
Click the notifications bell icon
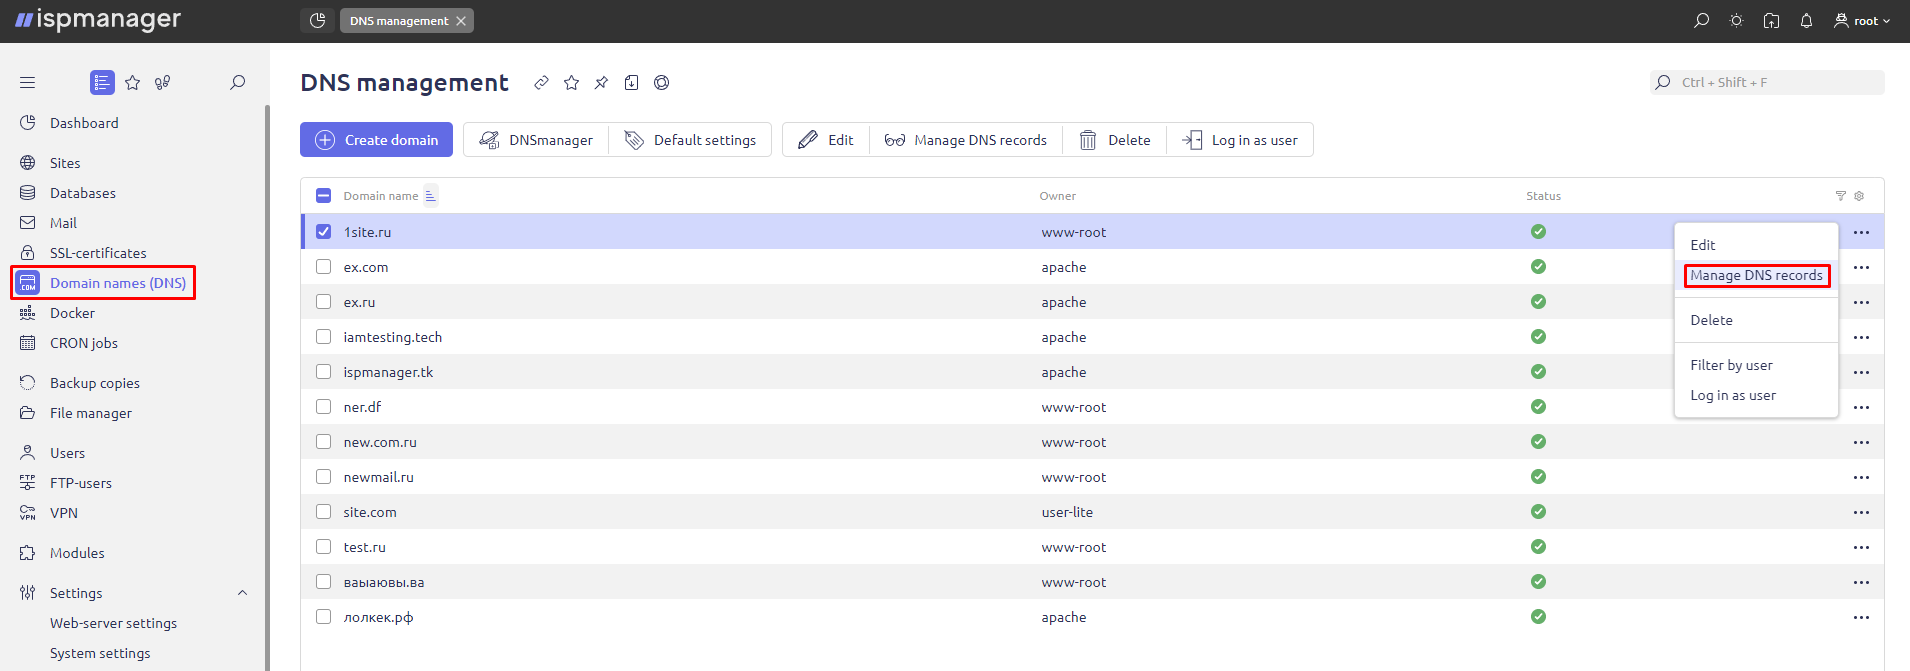[x=1806, y=21]
